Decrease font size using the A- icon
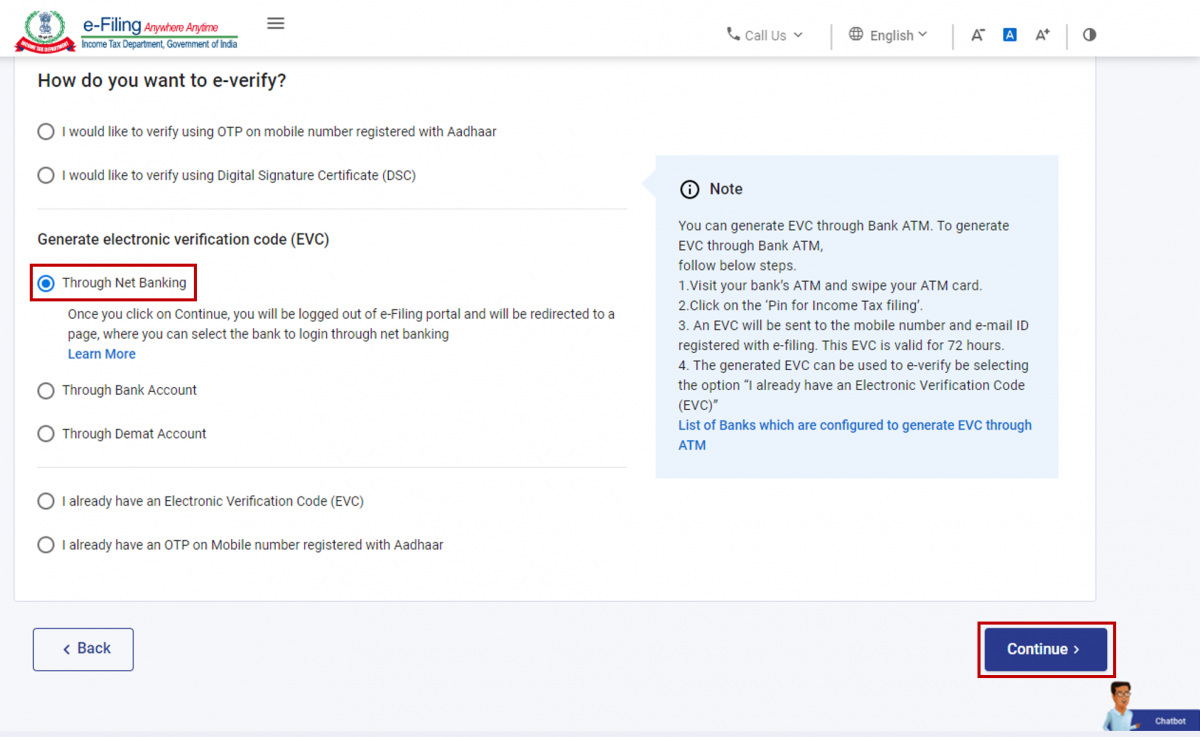The image size is (1200, 737). [x=978, y=34]
